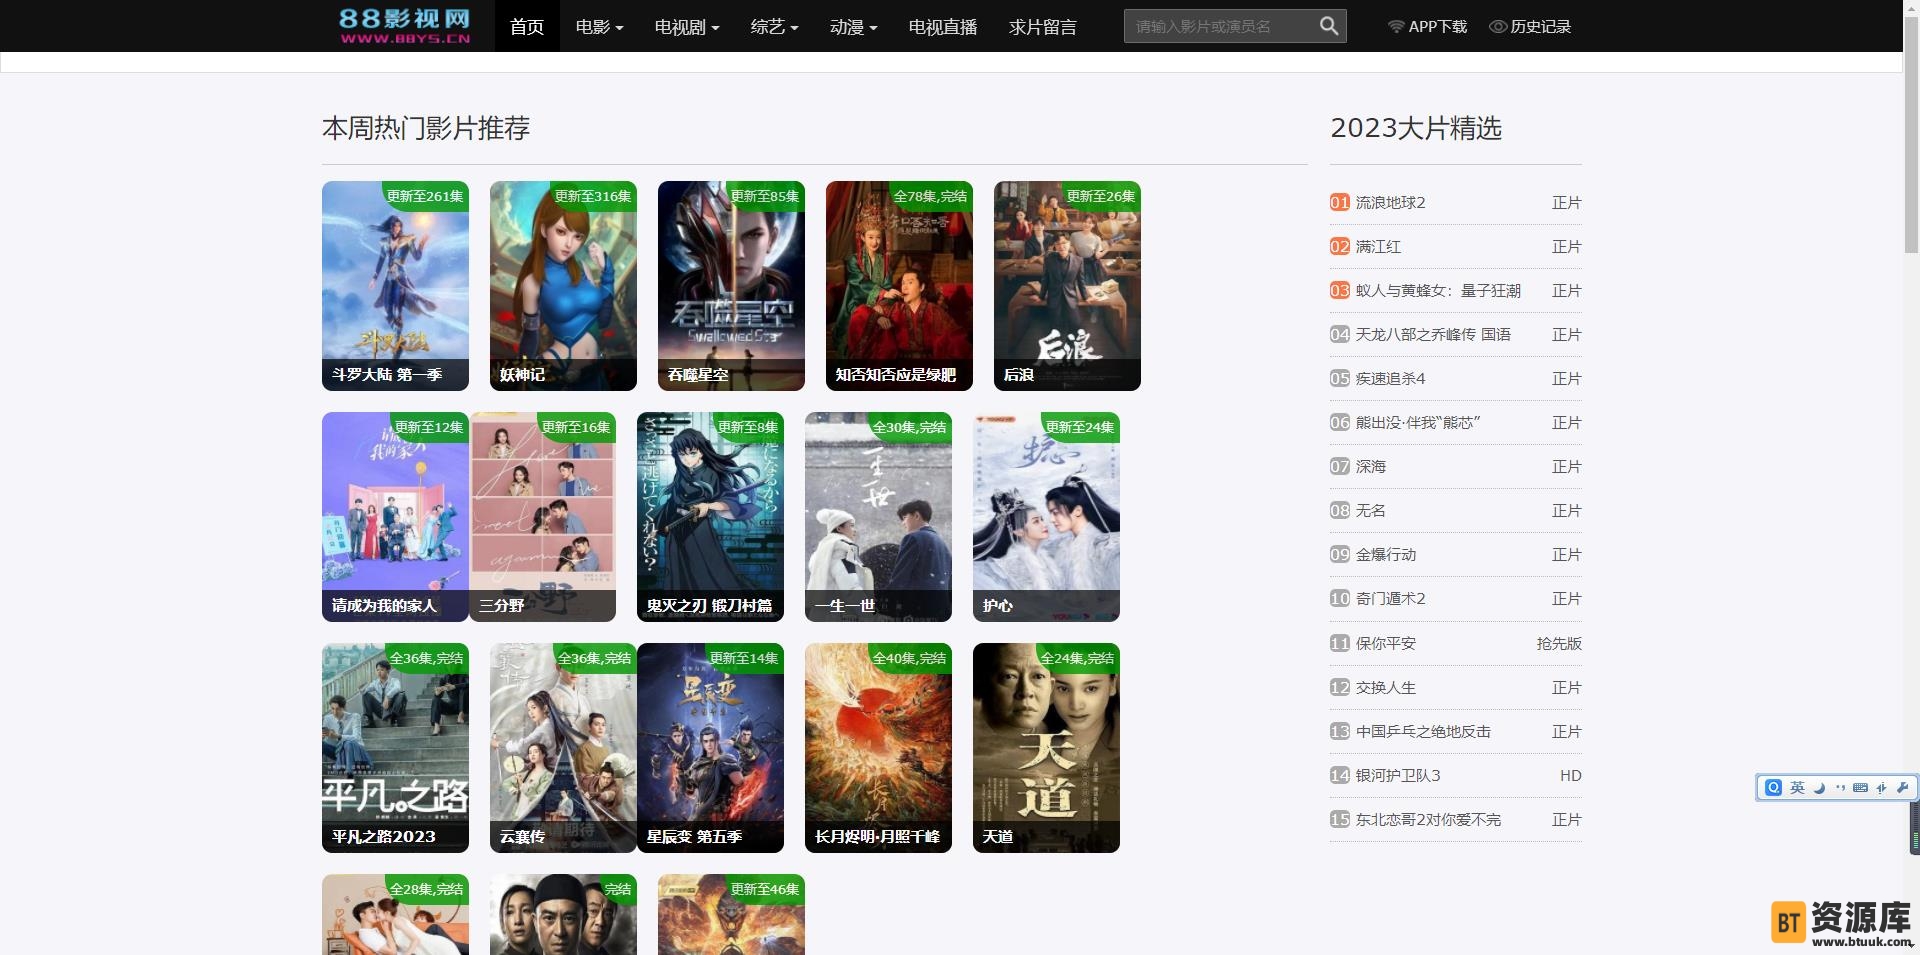
Task: Open 鬼灭之刃 锻刀村篇 poster
Action: (710, 517)
